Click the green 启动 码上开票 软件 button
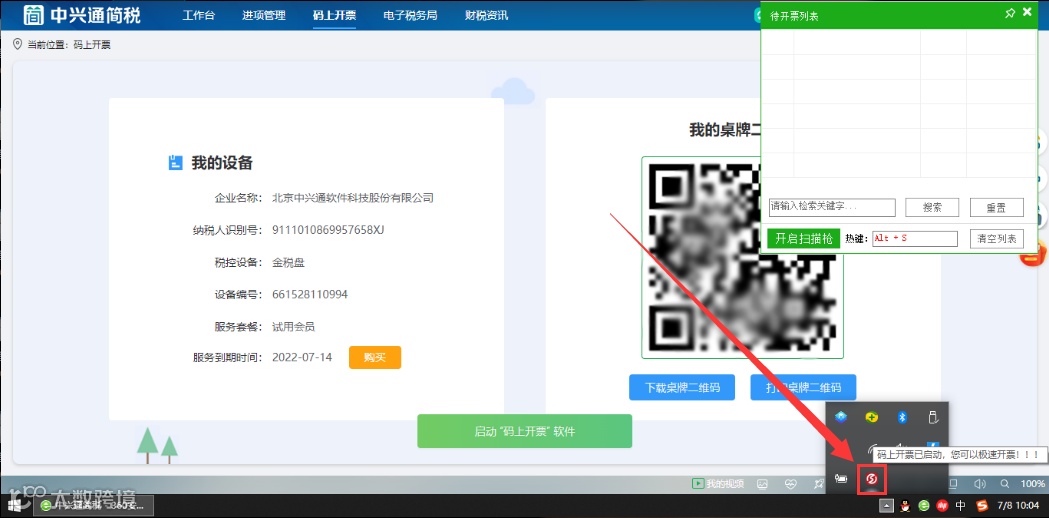The image size is (1049, 518). tap(524, 431)
